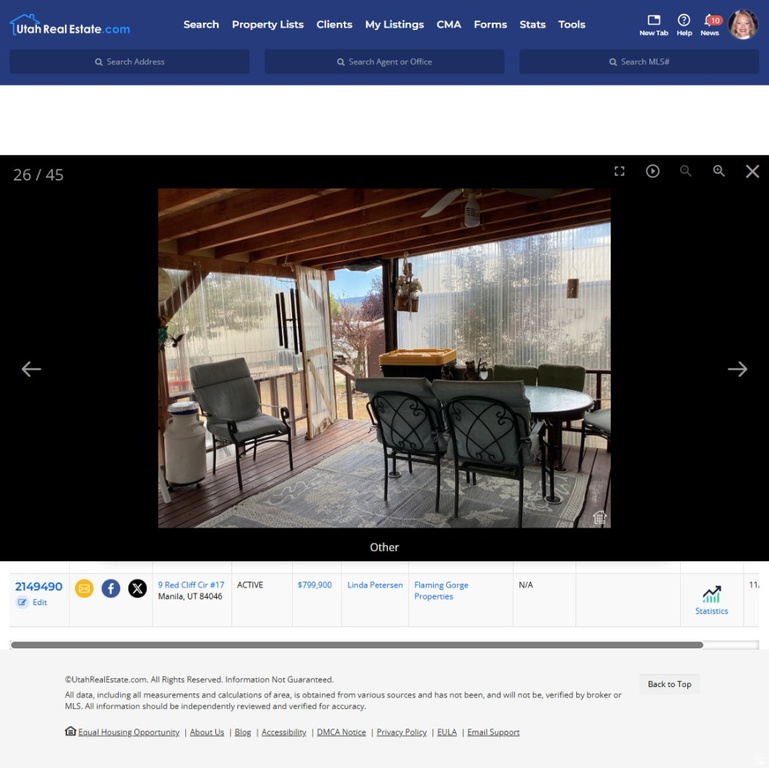Expand the Tools menu
This screenshot has width=769, height=768.
[x=572, y=24]
